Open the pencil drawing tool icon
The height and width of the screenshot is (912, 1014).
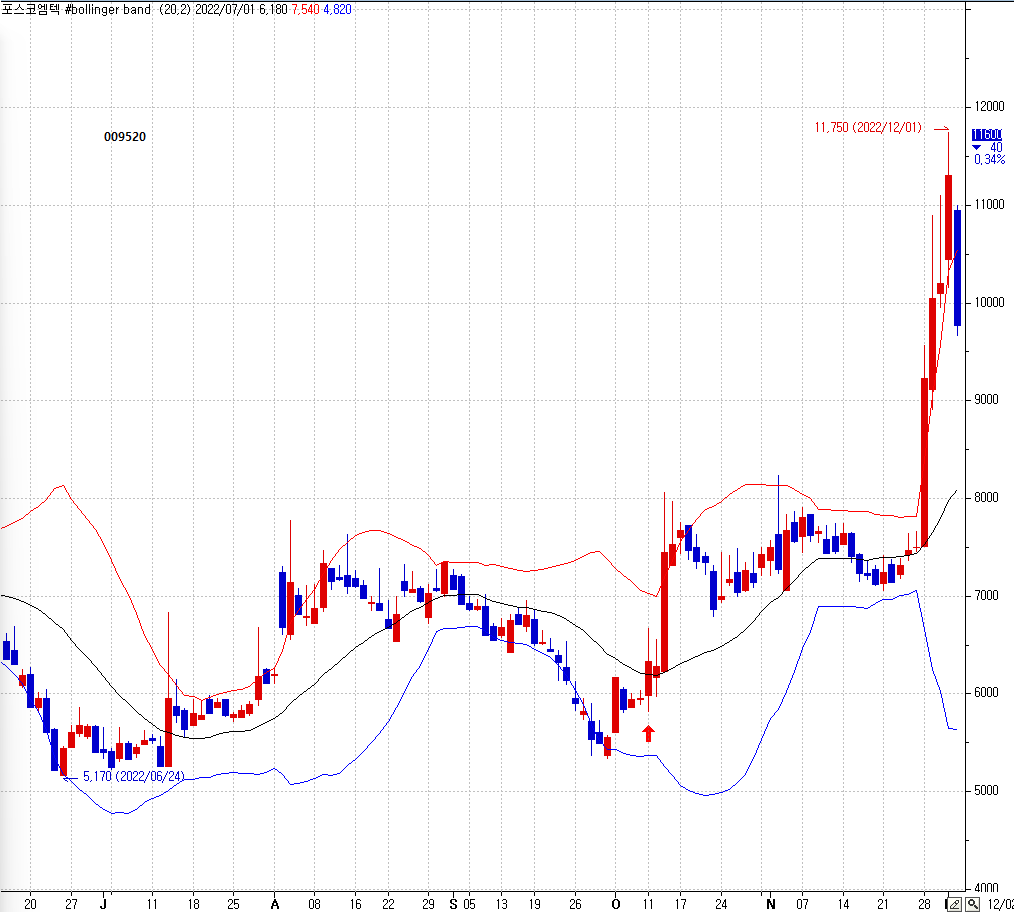pyautogui.click(x=956, y=904)
